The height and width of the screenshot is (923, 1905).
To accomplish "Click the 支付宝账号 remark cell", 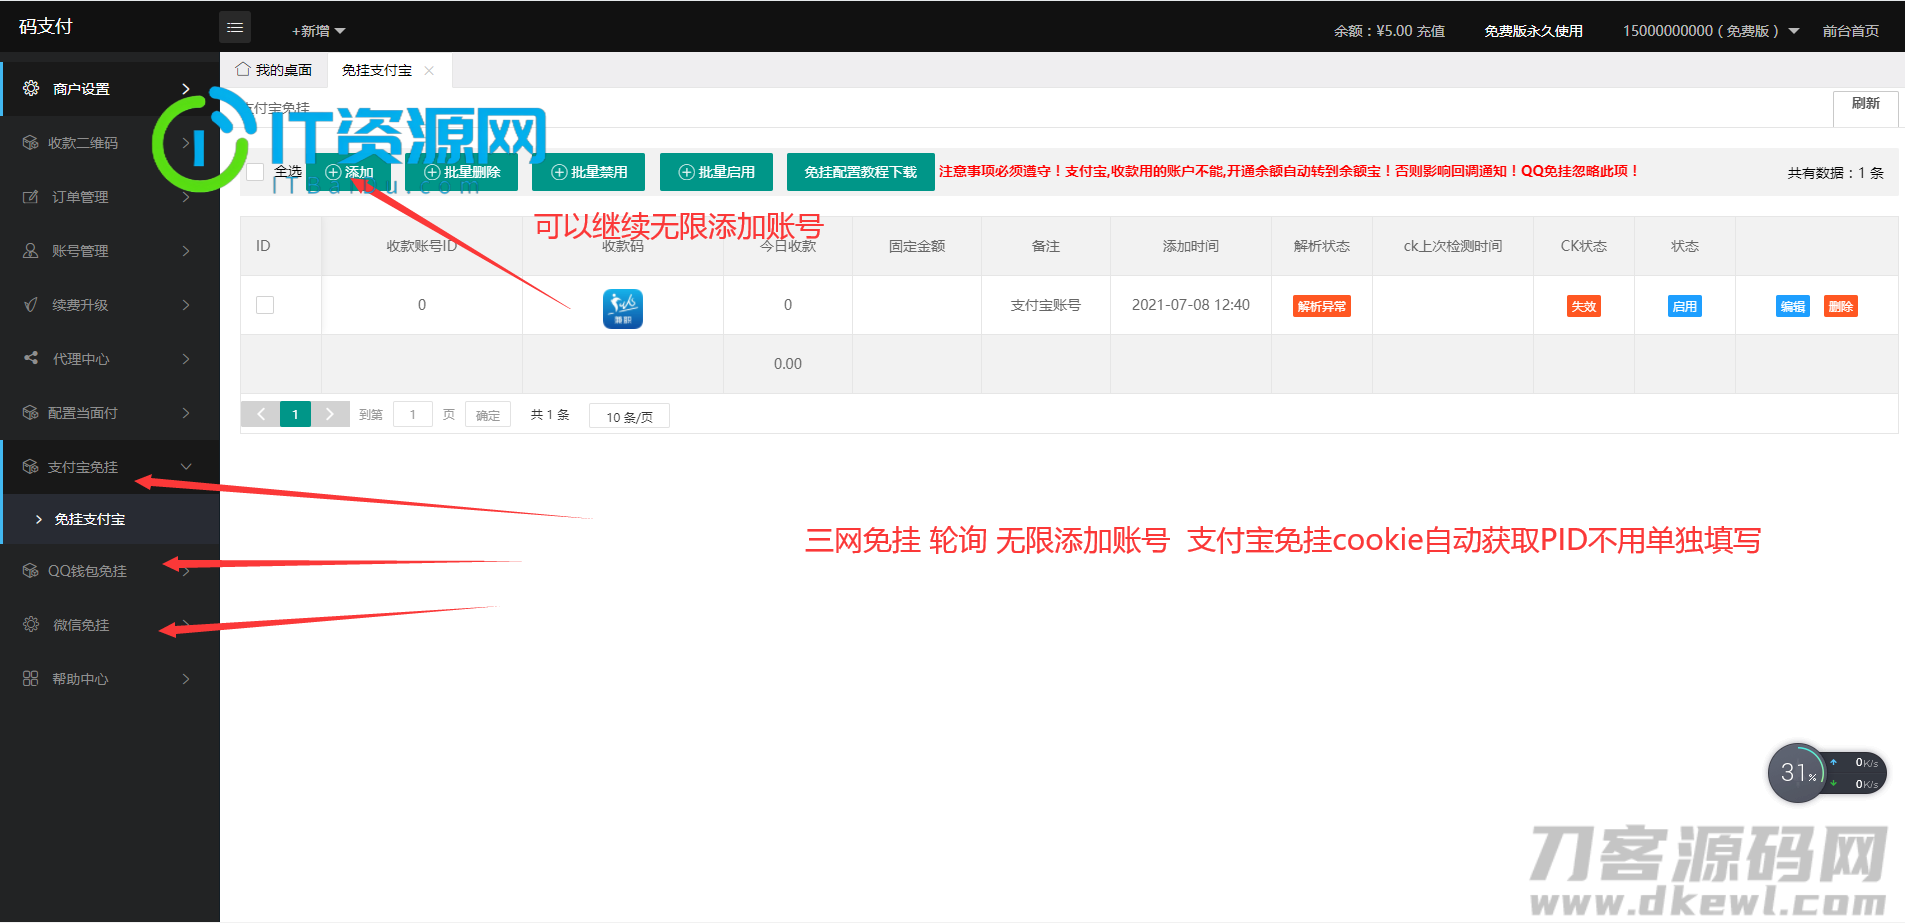I will click(1045, 305).
